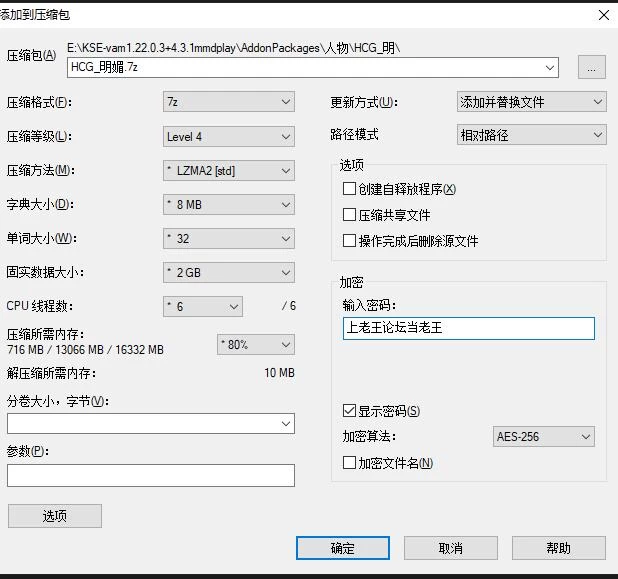This screenshot has height=579, width=618.
Task: Expand the 压缩格式 7z dropdown
Action: [229, 102]
